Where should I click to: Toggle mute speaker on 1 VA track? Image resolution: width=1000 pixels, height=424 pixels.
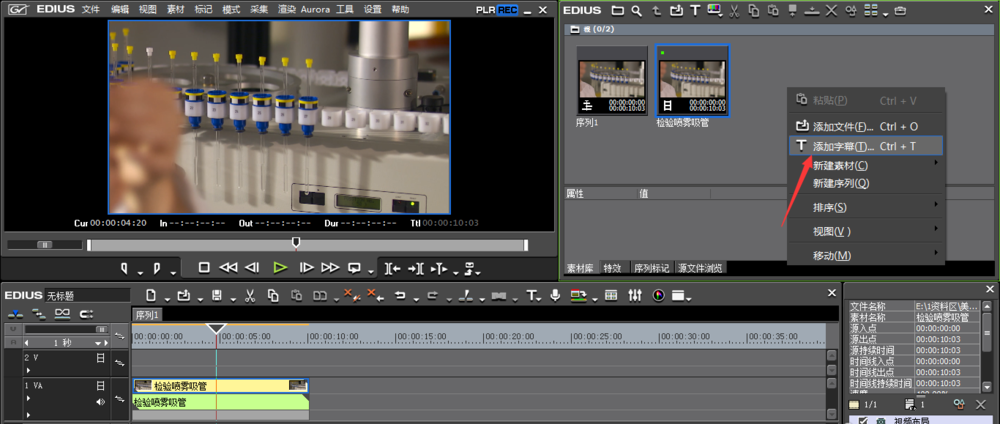tap(100, 402)
